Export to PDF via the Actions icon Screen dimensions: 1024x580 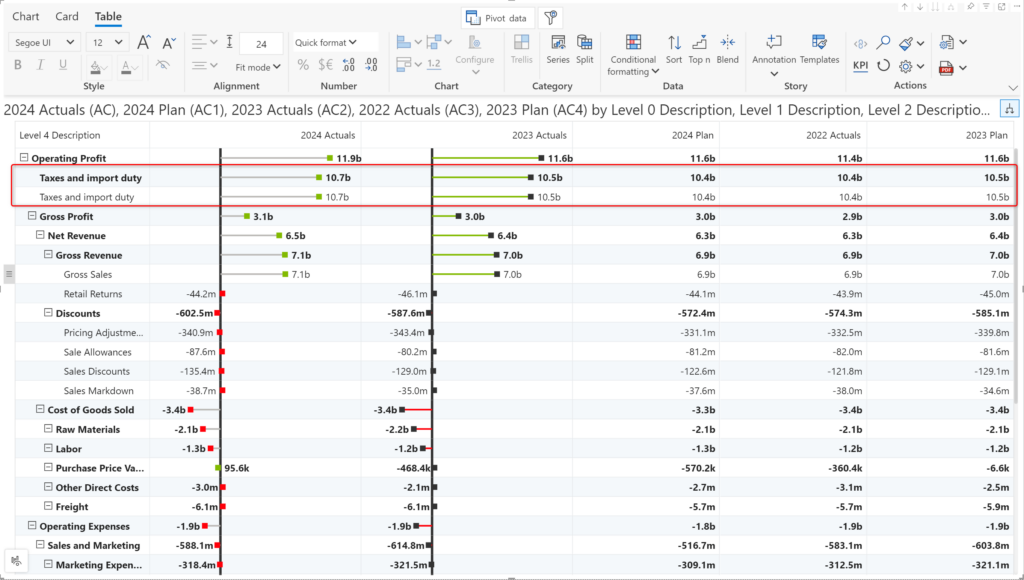click(x=946, y=68)
